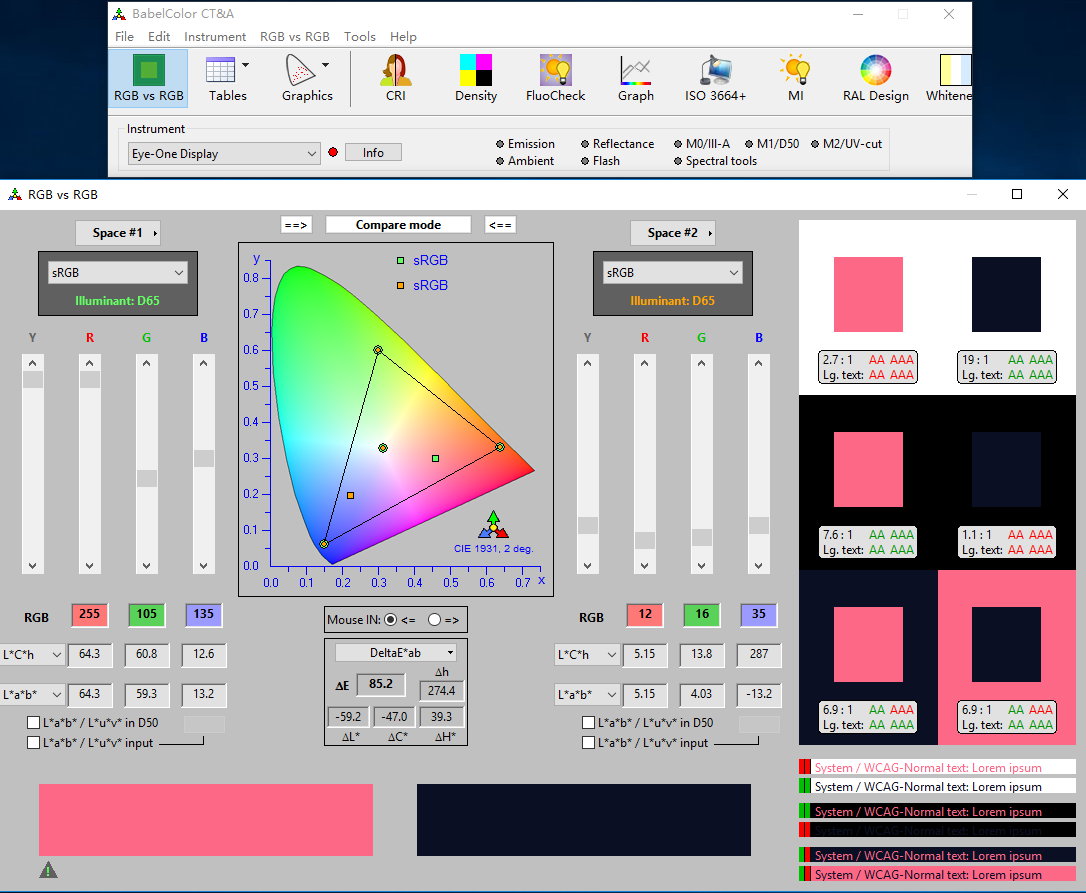
Task: Open the Whiteness tool
Action: 949,78
